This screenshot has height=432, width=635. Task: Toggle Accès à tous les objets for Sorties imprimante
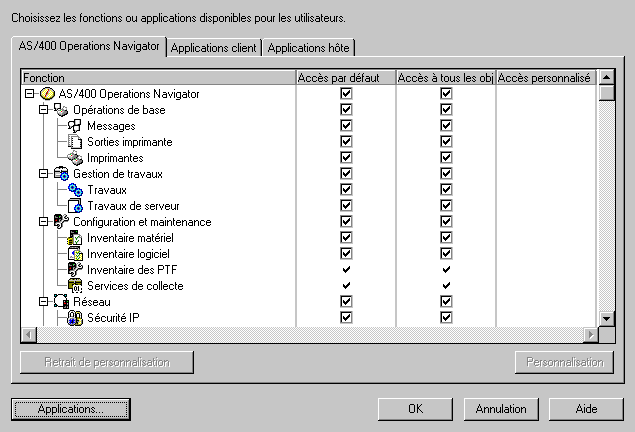click(x=446, y=142)
